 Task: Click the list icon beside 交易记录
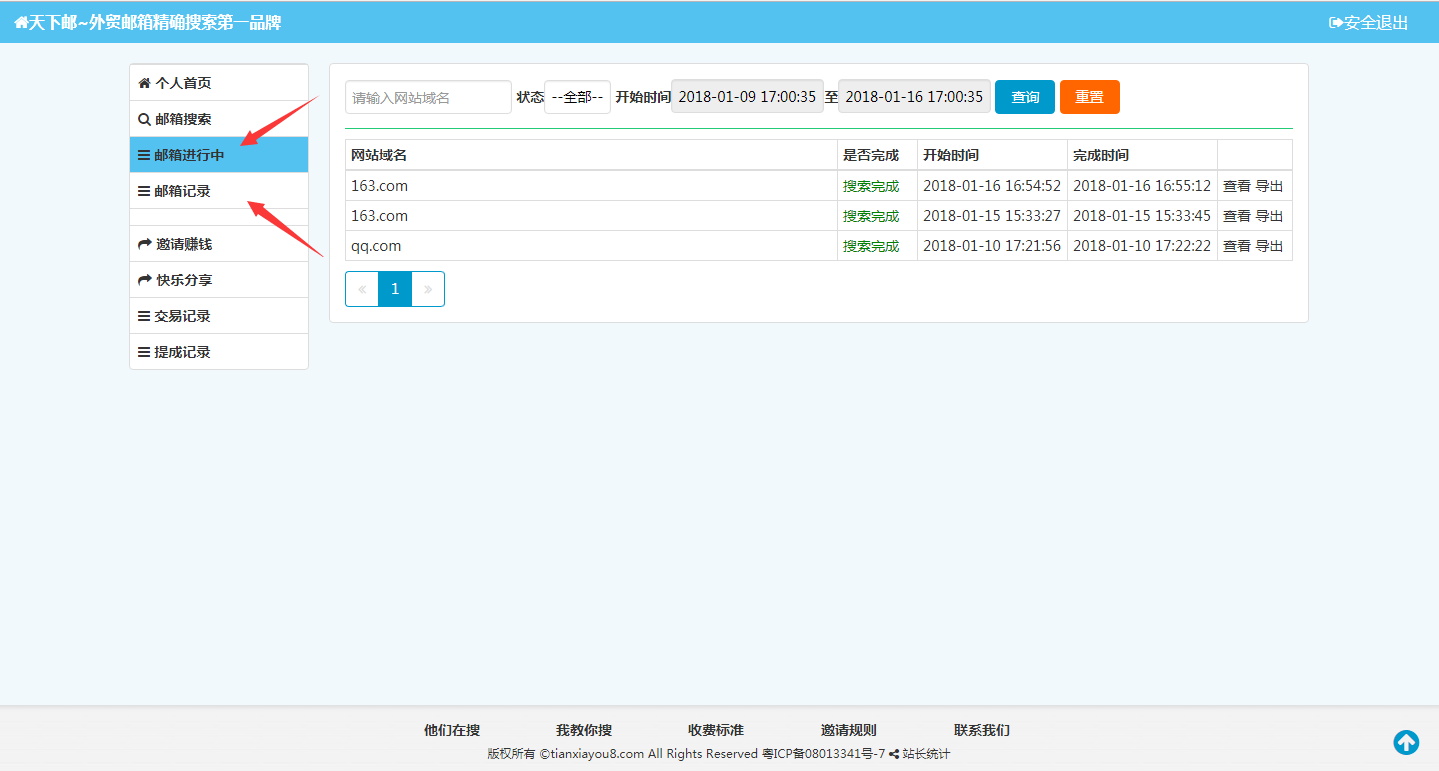pyautogui.click(x=144, y=316)
